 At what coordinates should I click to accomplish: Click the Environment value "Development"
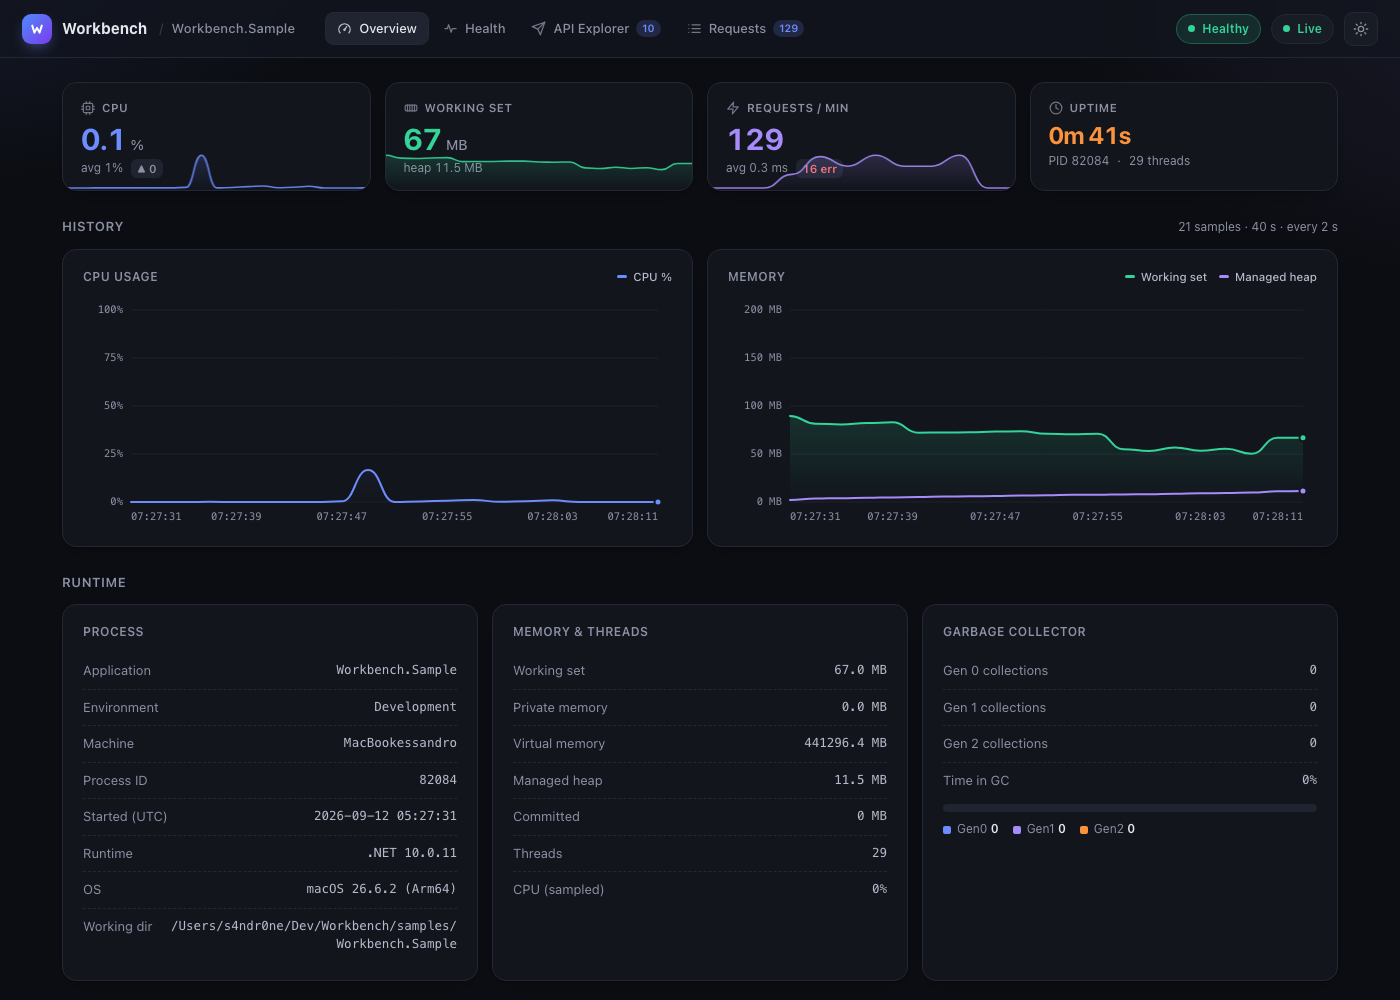pos(415,707)
